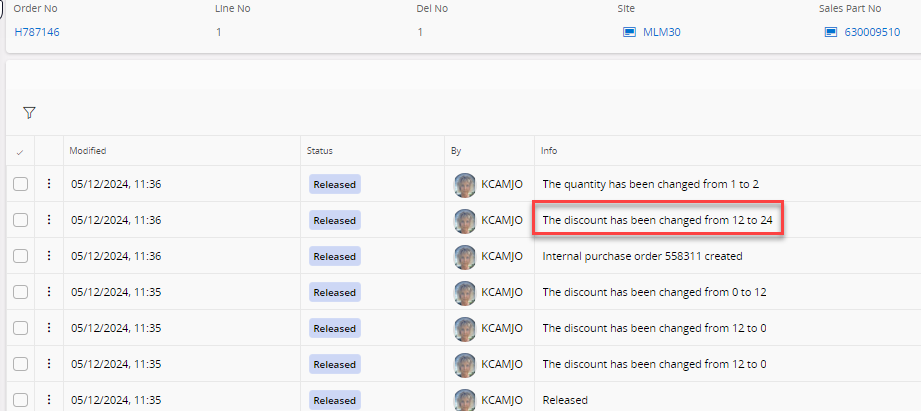Click KCAMJO's avatar in the quantity changed row
Viewport: 921px width, 411px height.
(465, 184)
